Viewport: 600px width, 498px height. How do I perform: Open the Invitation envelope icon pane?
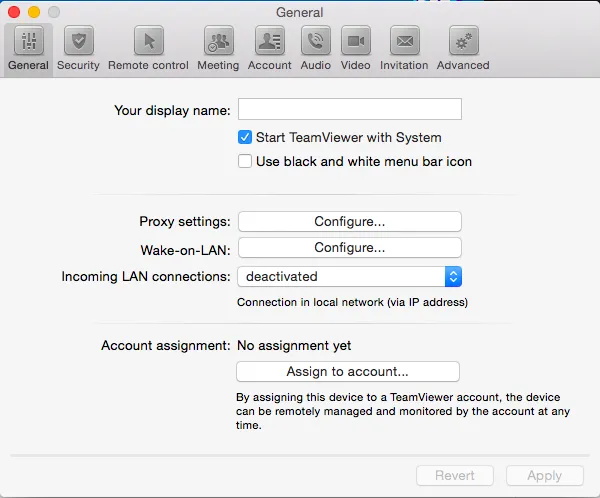tap(404, 42)
